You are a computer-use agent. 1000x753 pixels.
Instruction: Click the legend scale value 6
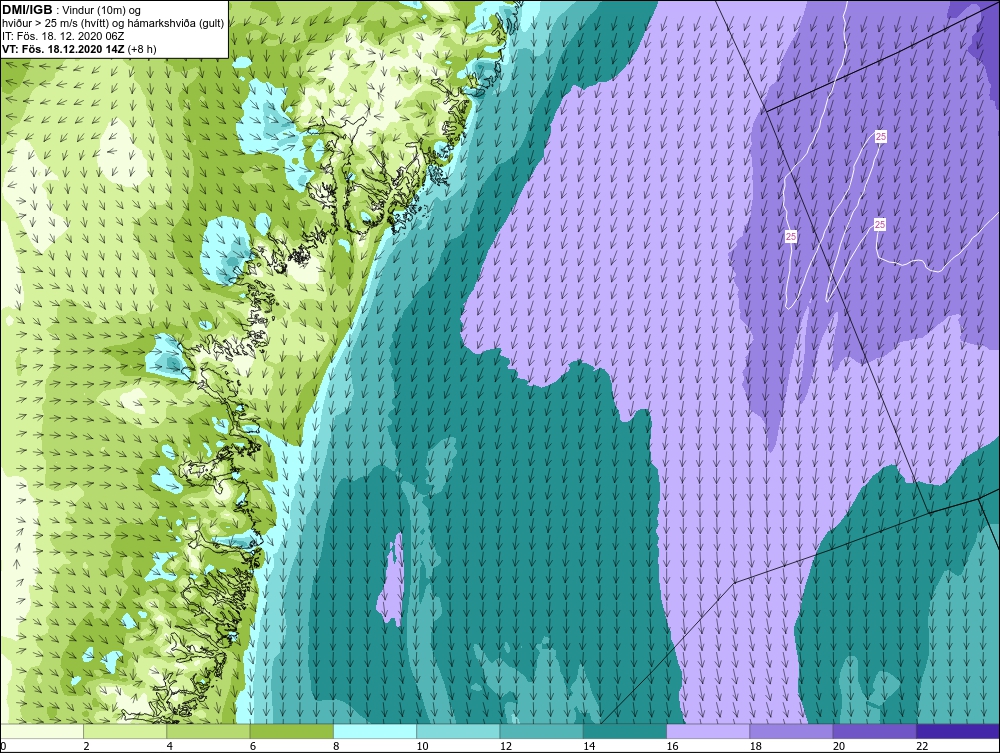(253, 747)
